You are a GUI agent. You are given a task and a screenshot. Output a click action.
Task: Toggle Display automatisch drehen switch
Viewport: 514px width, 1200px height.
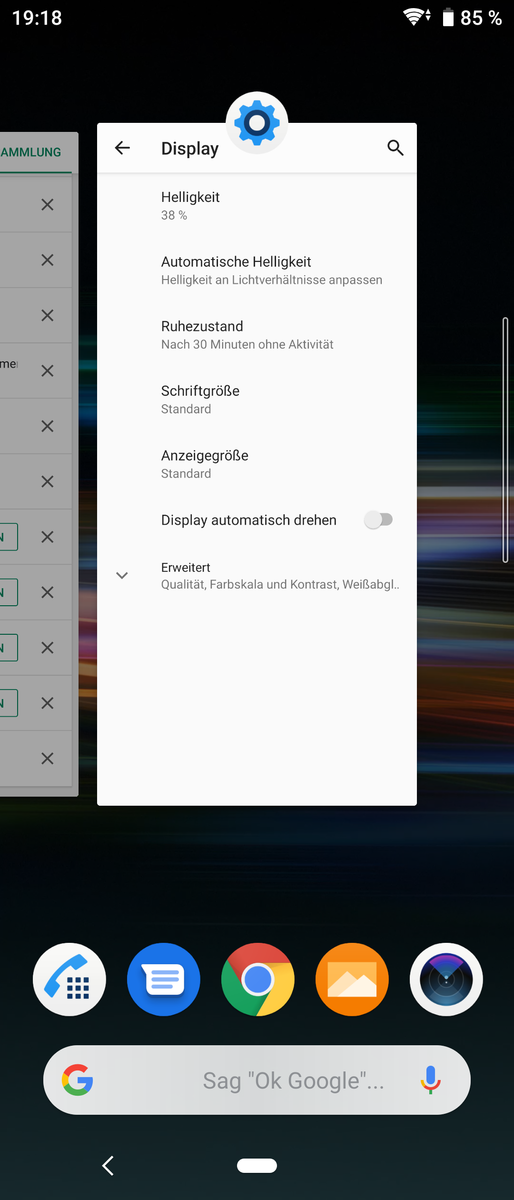click(378, 520)
